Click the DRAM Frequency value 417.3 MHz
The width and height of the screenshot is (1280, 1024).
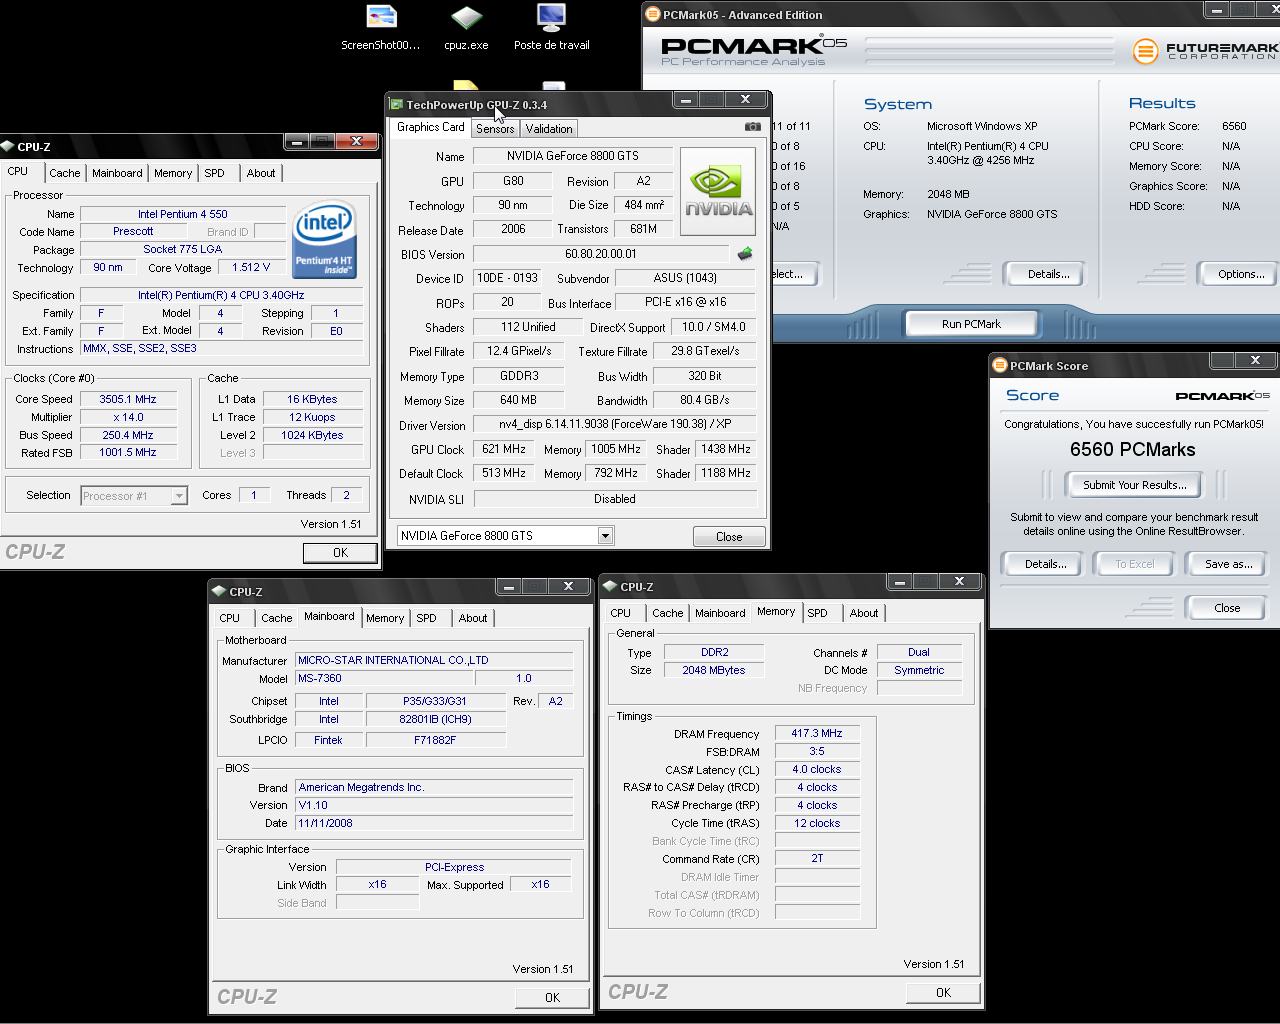tap(817, 733)
